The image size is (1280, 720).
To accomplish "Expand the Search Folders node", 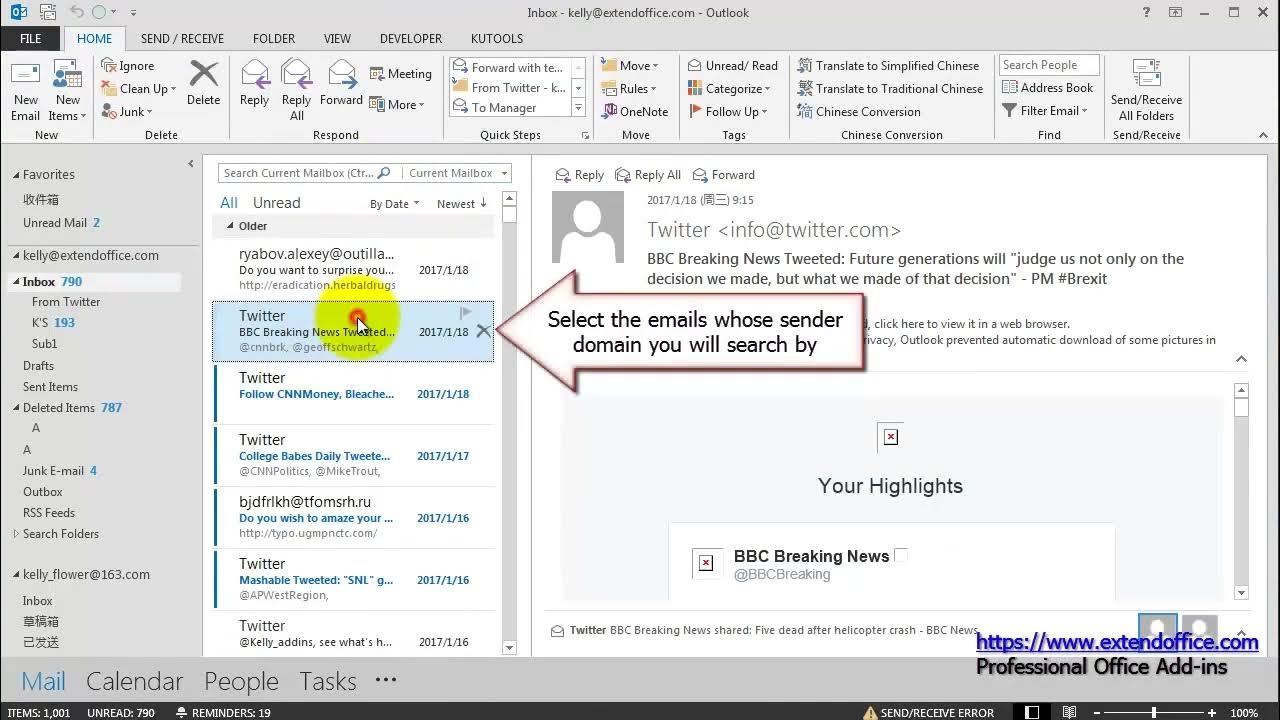I will 16,534.
